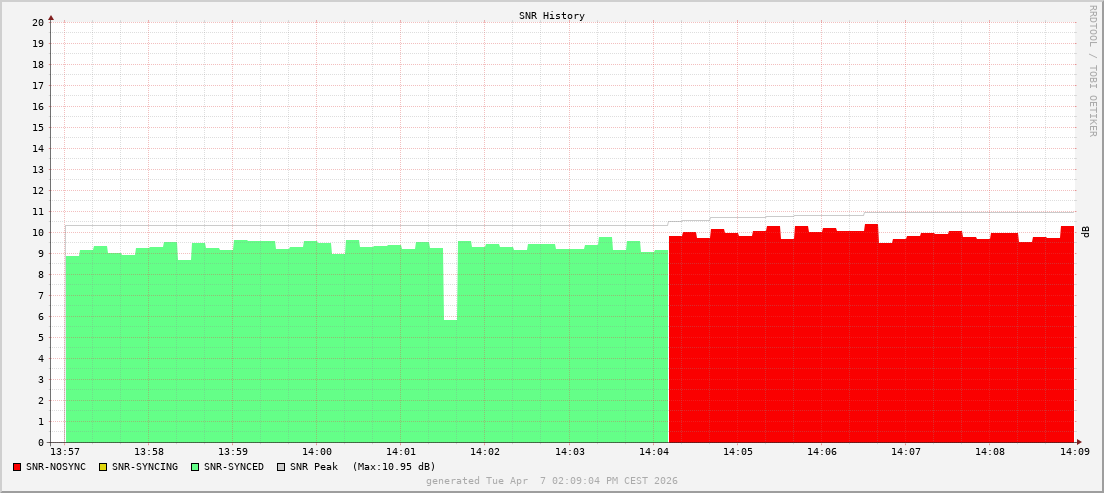Click the 13:57 time axis label
Screen dimensions: 1104x493
(x=65, y=452)
